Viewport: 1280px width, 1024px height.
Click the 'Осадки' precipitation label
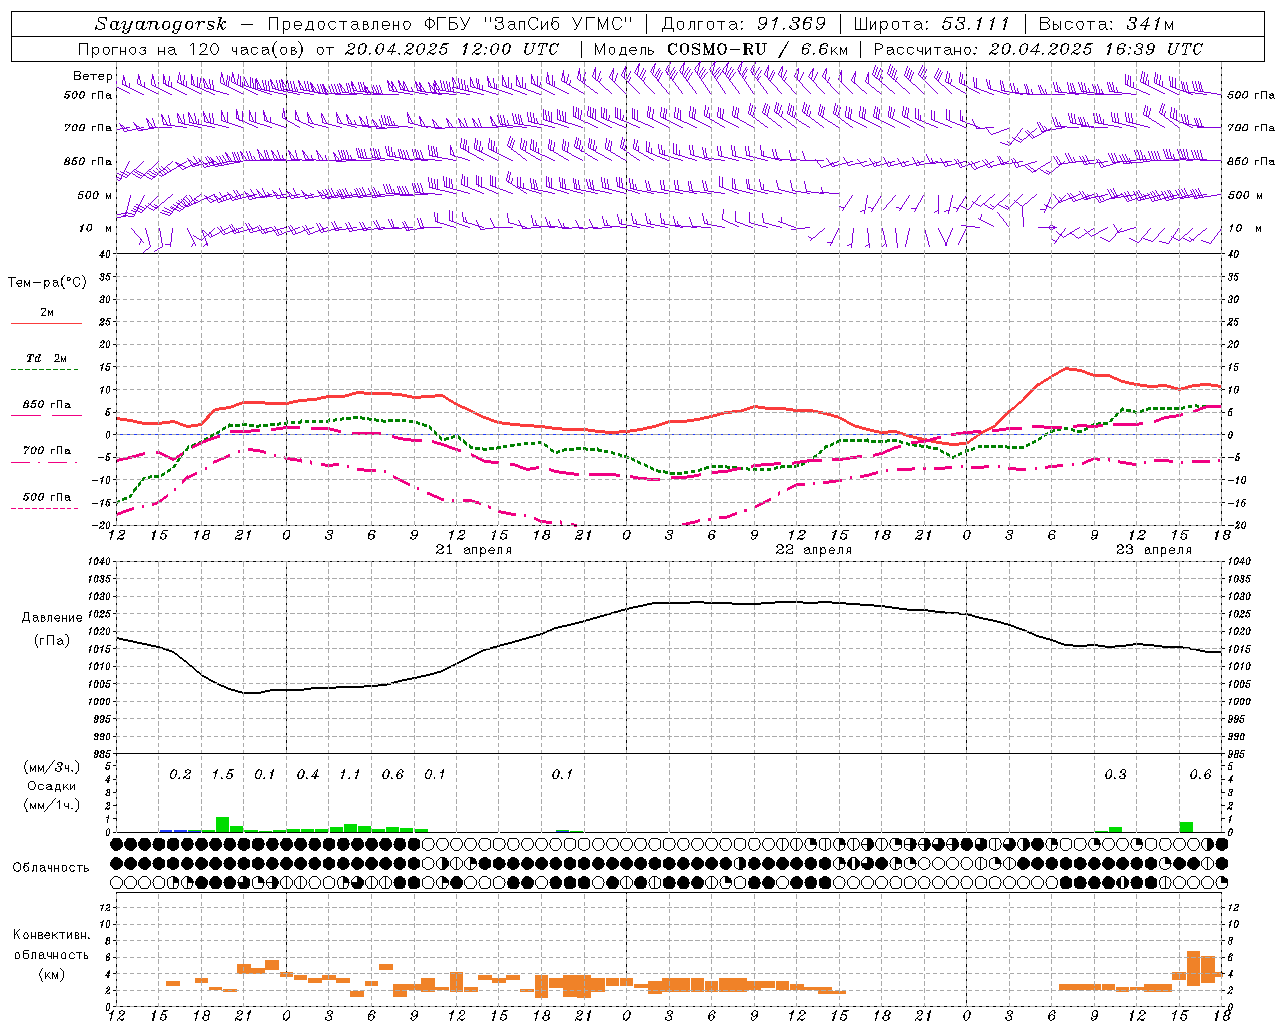pyautogui.click(x=52, y=786)
